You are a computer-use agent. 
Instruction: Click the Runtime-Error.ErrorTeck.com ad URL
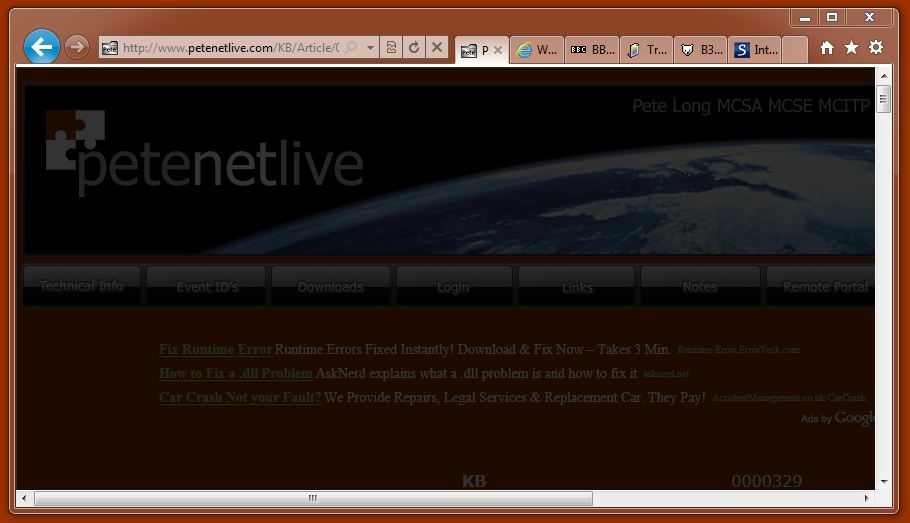pos(738,350)
